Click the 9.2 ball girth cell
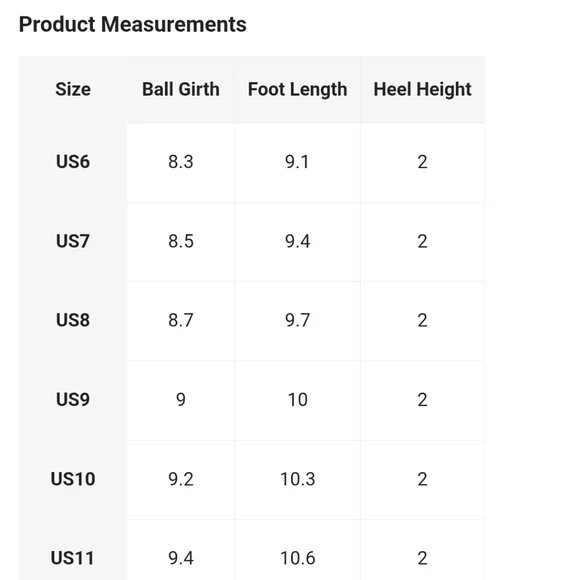 click(x=181, y=479)
